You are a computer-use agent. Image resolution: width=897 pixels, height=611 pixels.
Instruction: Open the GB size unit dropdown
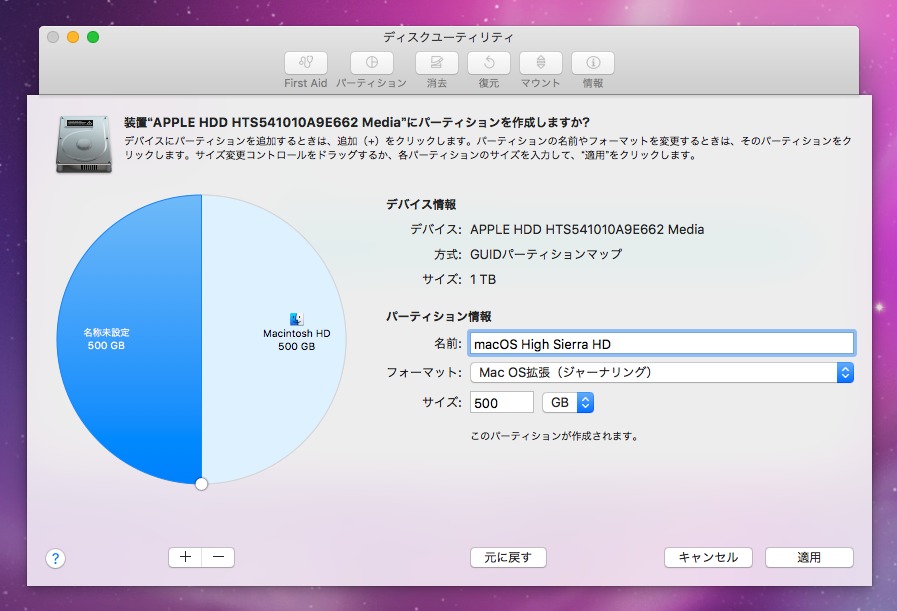pos(568,403)
